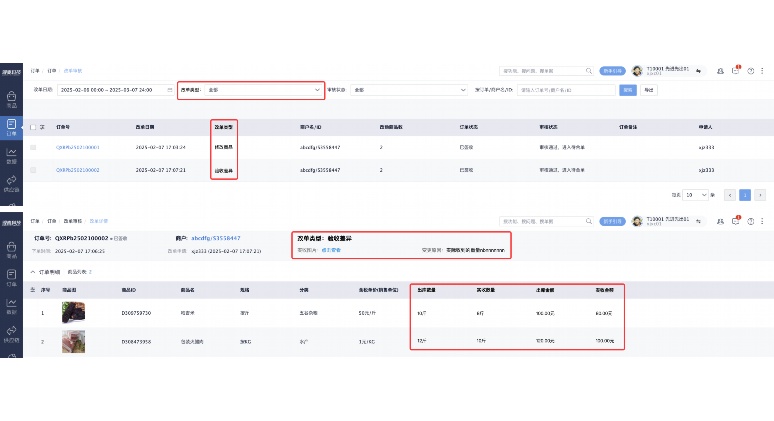The width and height of the screenshot is (774, 421).
Task: Open page size dropdown showing 10
Action: point(695,195)
